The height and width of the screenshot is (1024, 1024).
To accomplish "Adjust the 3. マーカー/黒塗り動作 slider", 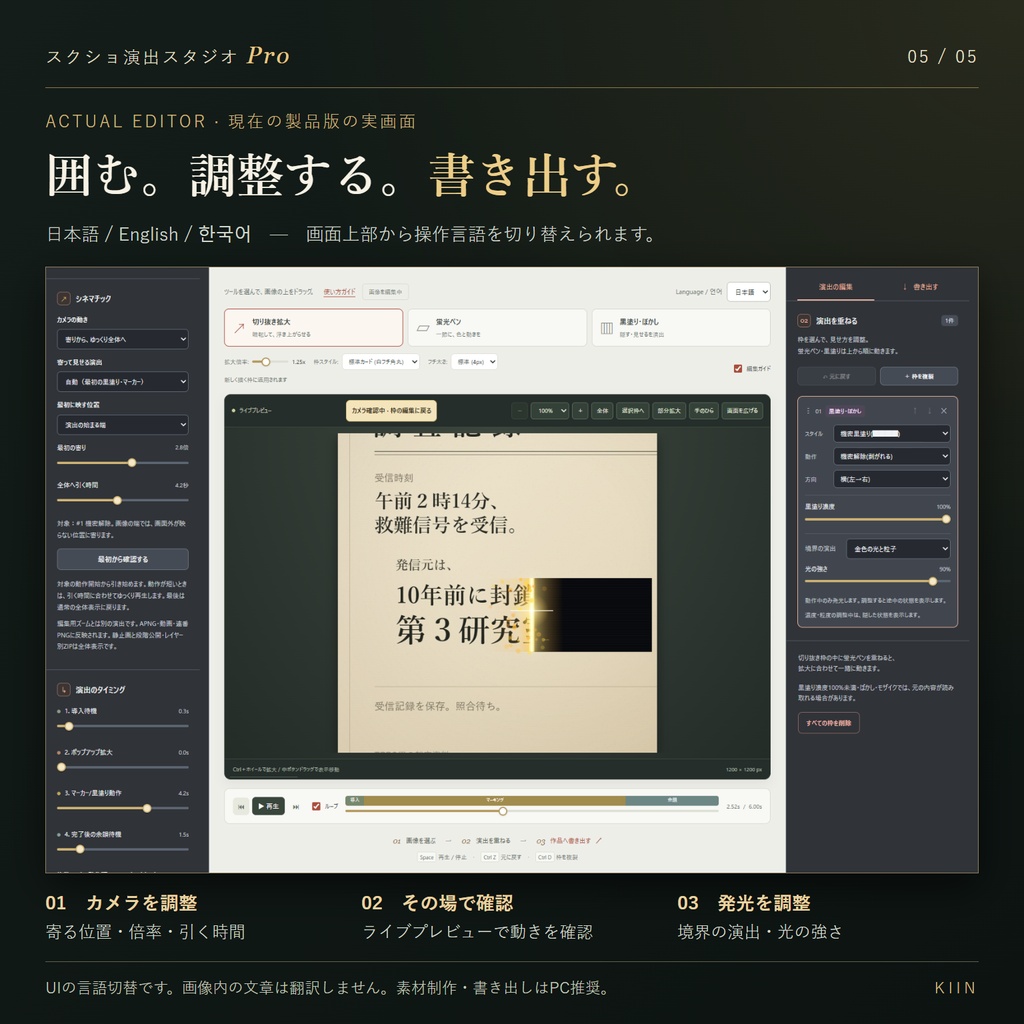I will 123,808.
